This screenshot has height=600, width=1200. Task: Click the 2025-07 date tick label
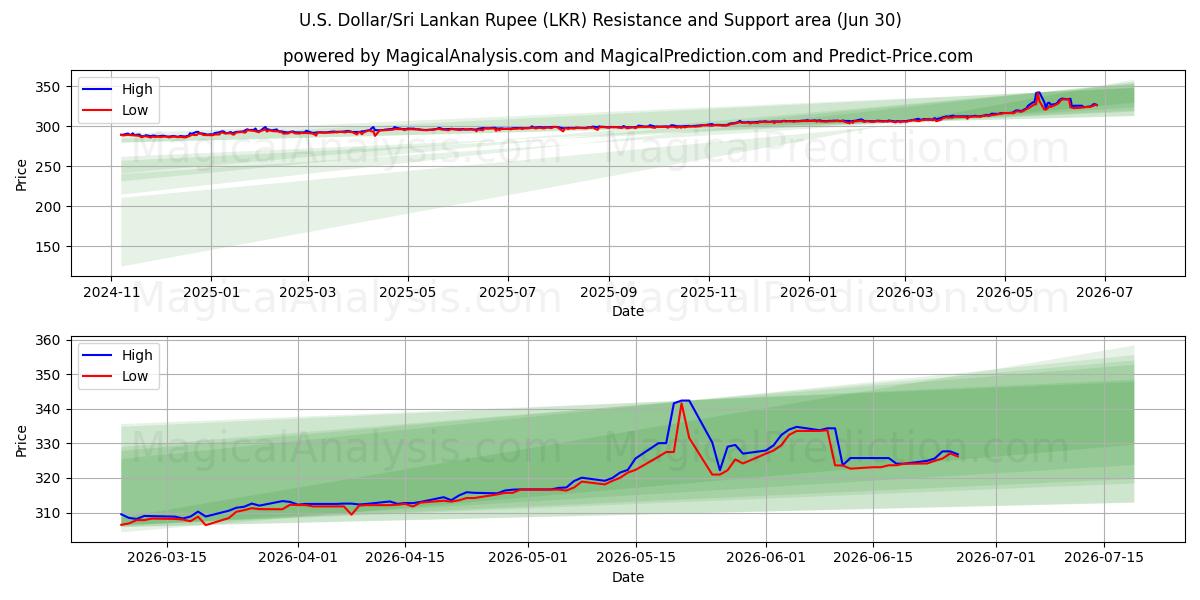(507, 293)
